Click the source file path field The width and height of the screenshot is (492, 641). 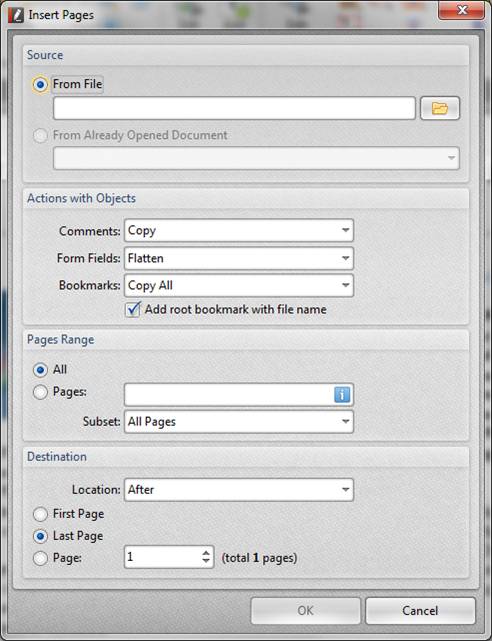(234, 108)
